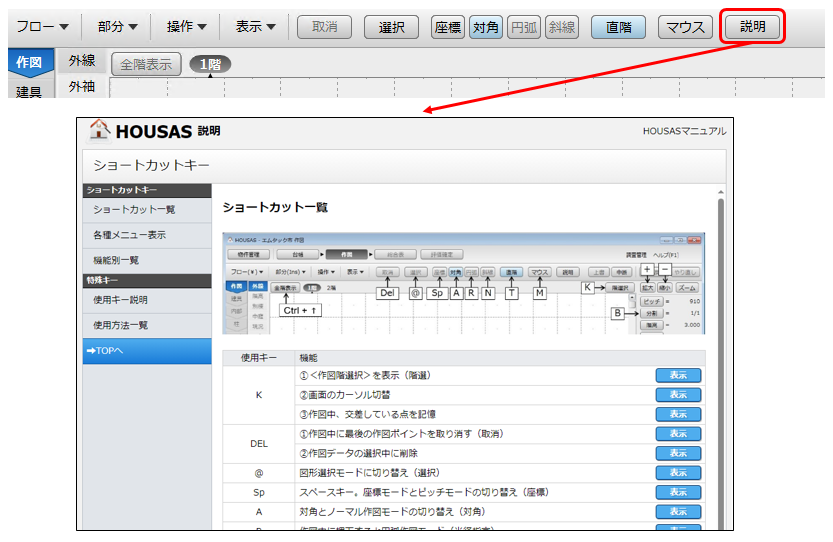Click the A key cell
Image resolution: width=833 pixels, height=542 pixels.
tap(259, 512)
